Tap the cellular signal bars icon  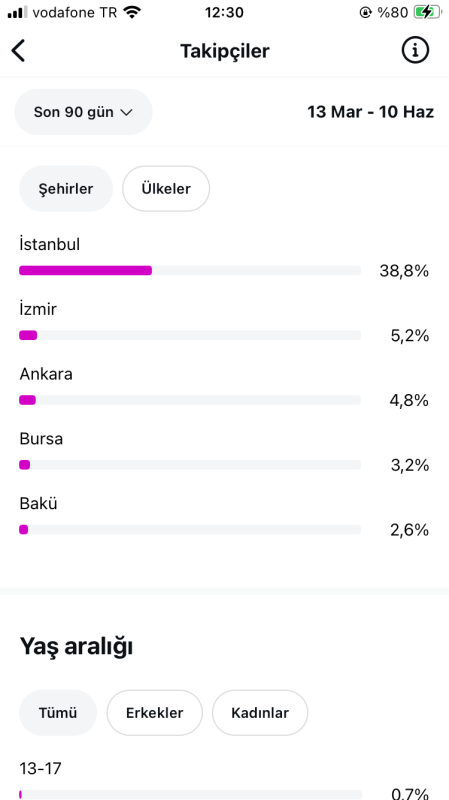coord(17,12)
